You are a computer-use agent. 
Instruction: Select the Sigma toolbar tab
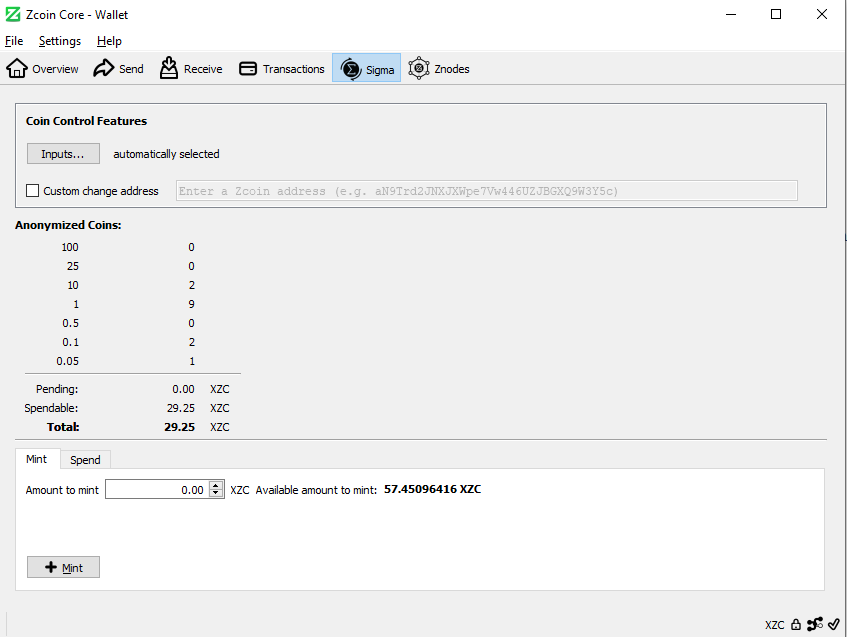coord(366,69)
